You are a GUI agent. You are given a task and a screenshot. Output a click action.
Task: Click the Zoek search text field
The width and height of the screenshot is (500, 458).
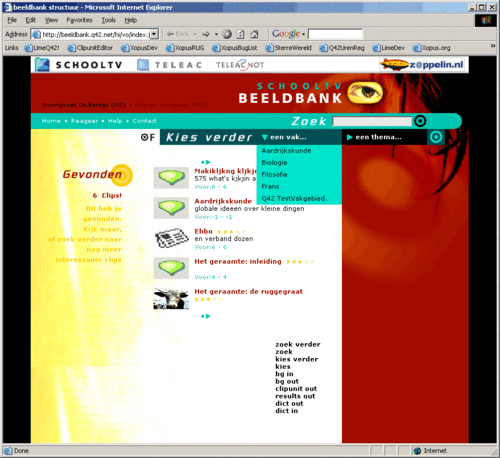(x=372, y=121)
